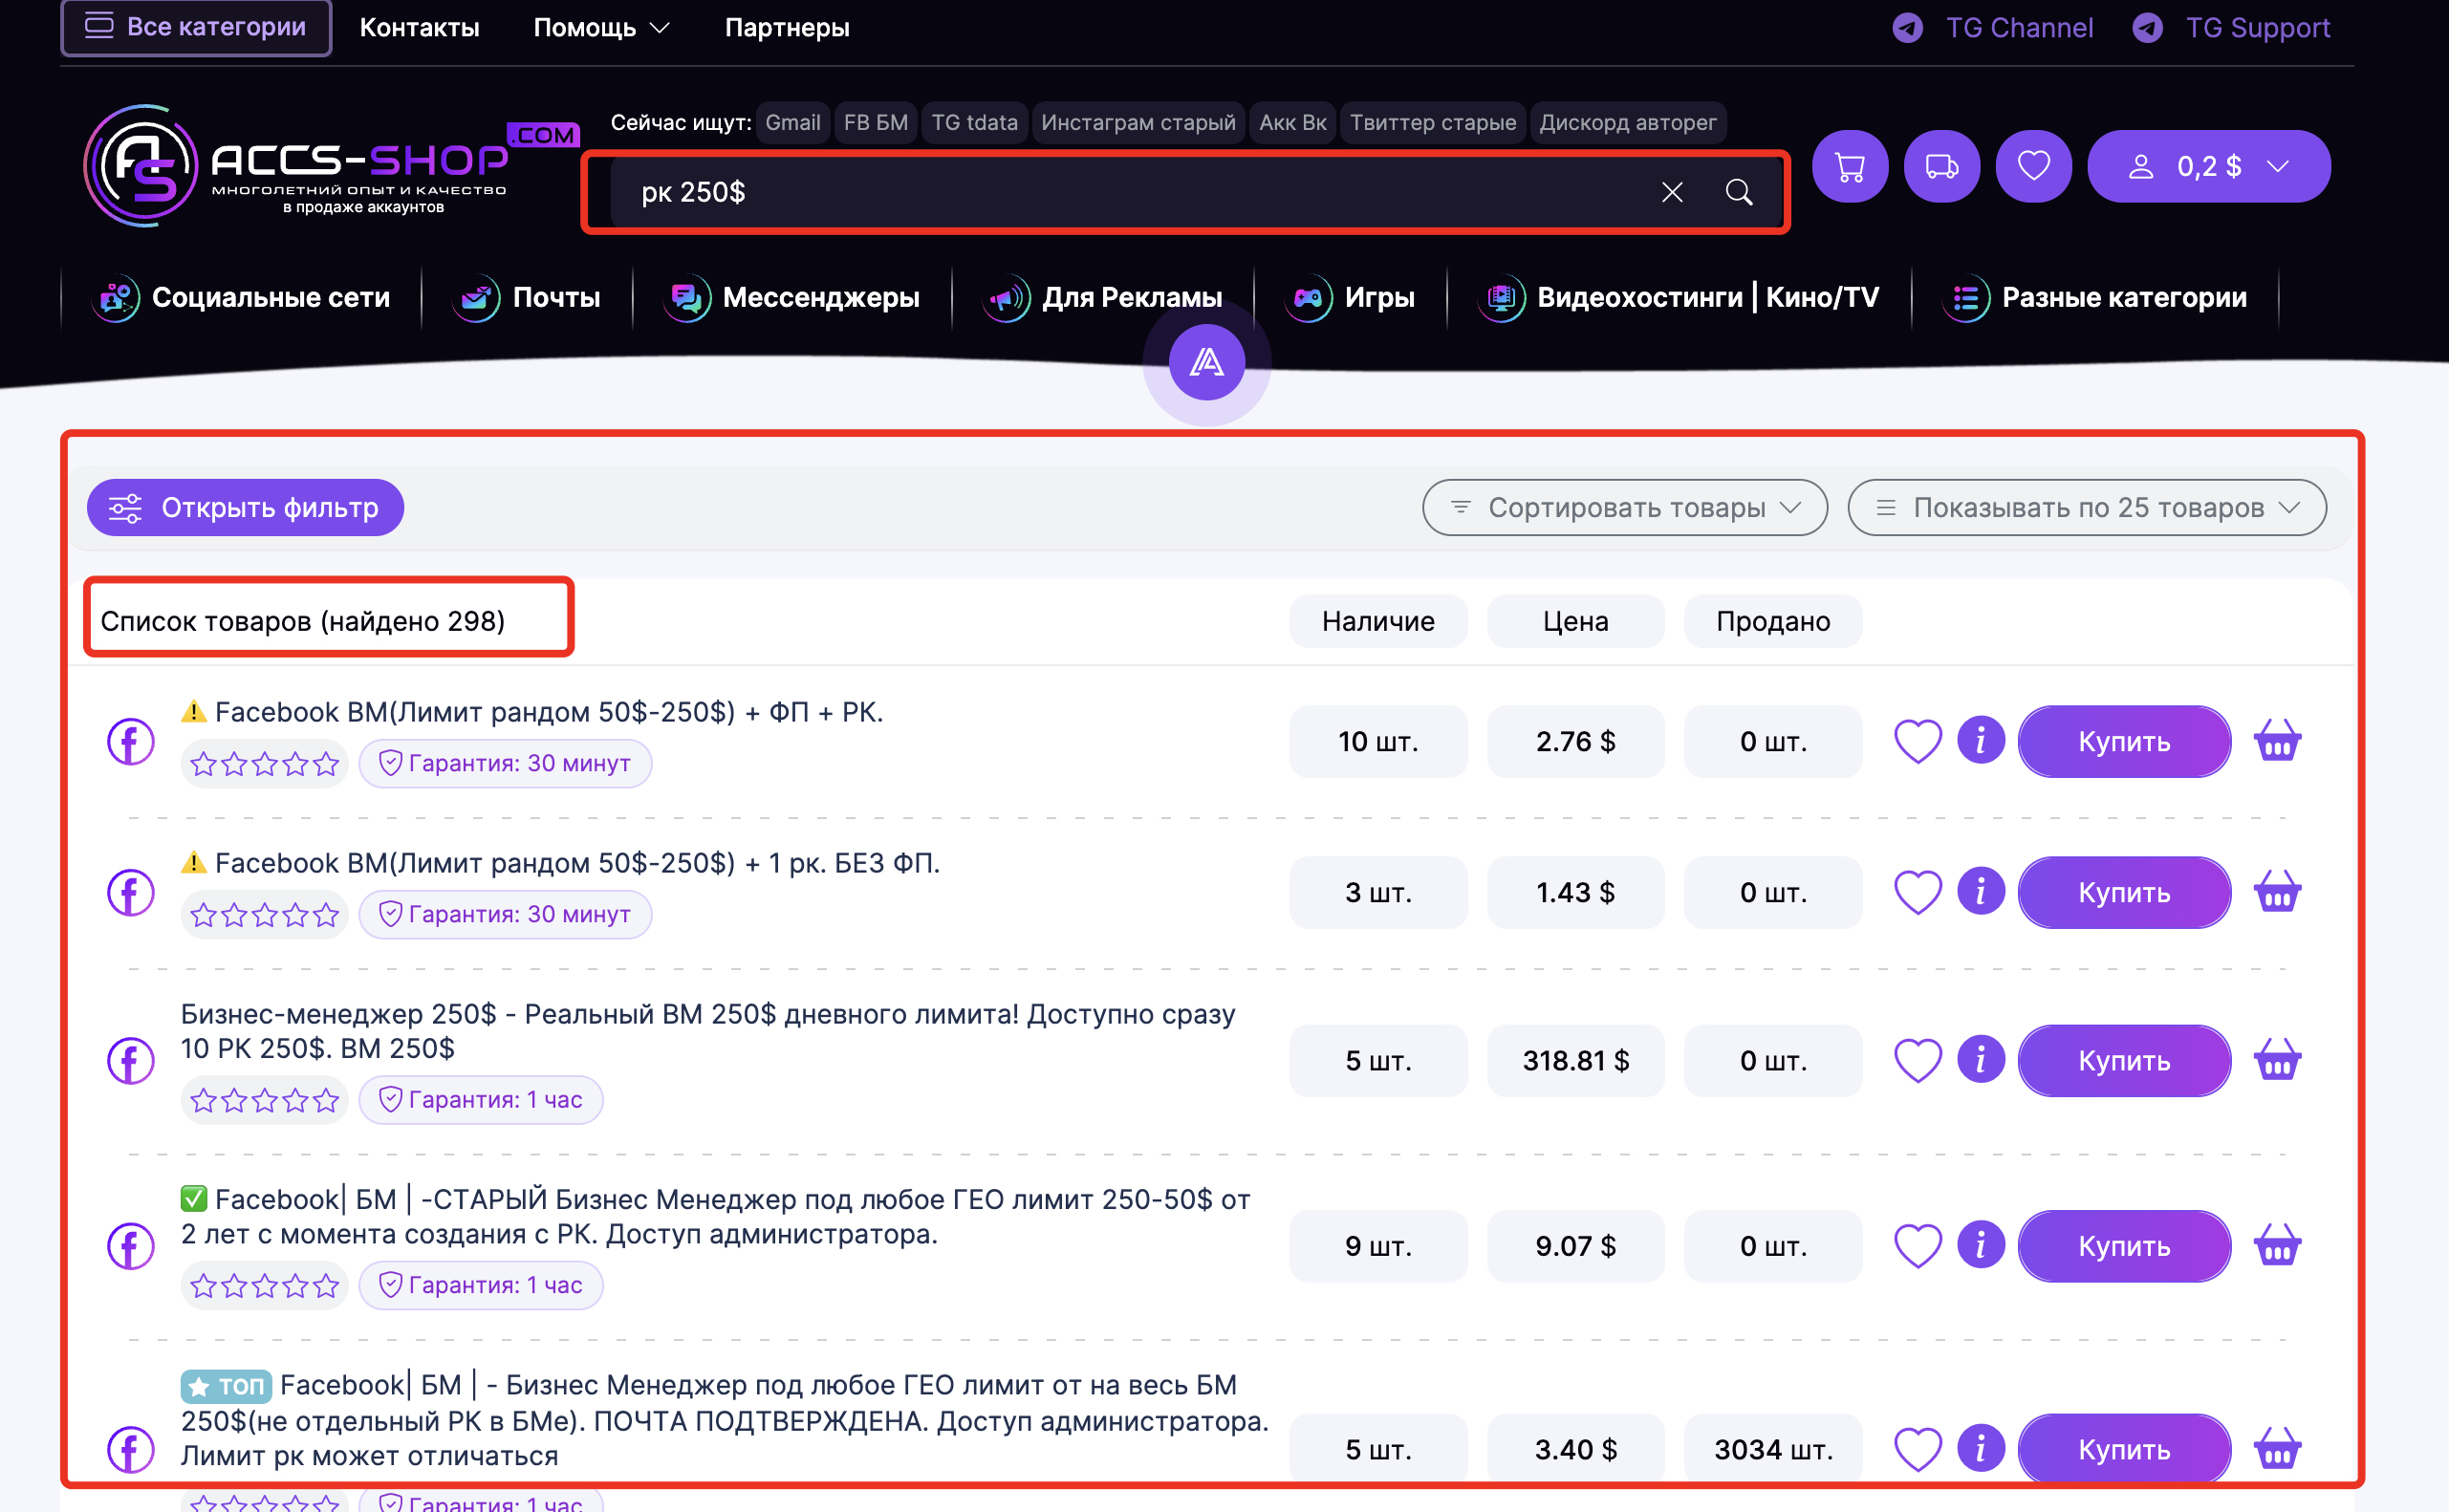Toggle favorite heart on 9.07 $ item
This screenshot has height=1512, width=2449.
(x=1917, y=1246)
